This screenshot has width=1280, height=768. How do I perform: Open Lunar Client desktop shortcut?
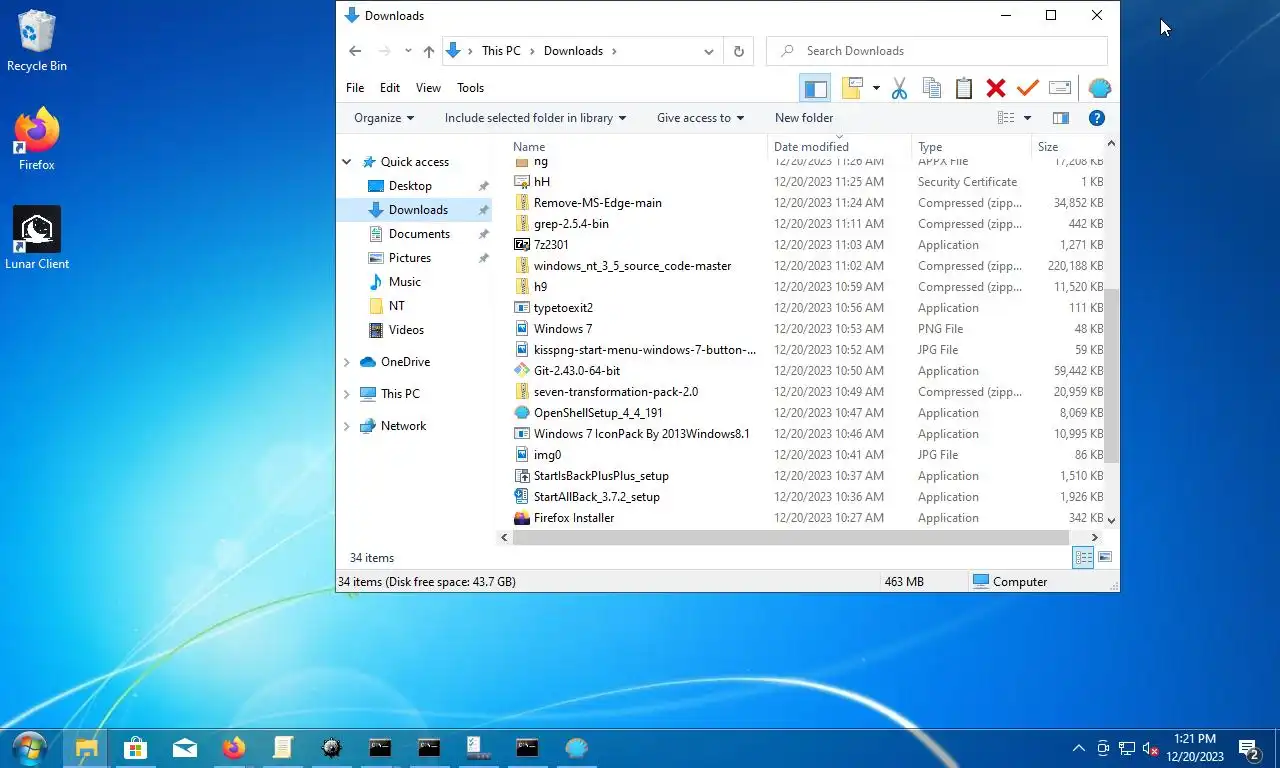click(37, 238)
